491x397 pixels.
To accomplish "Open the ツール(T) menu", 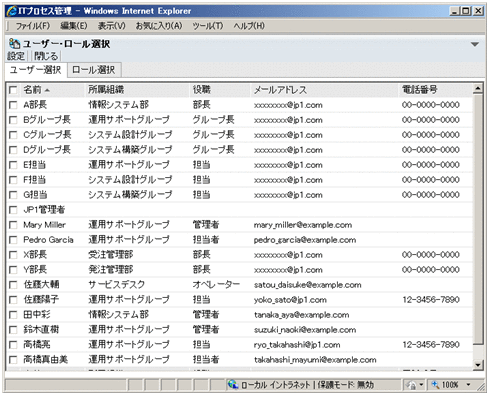I will pyautogui.click(x=208, y=26).
